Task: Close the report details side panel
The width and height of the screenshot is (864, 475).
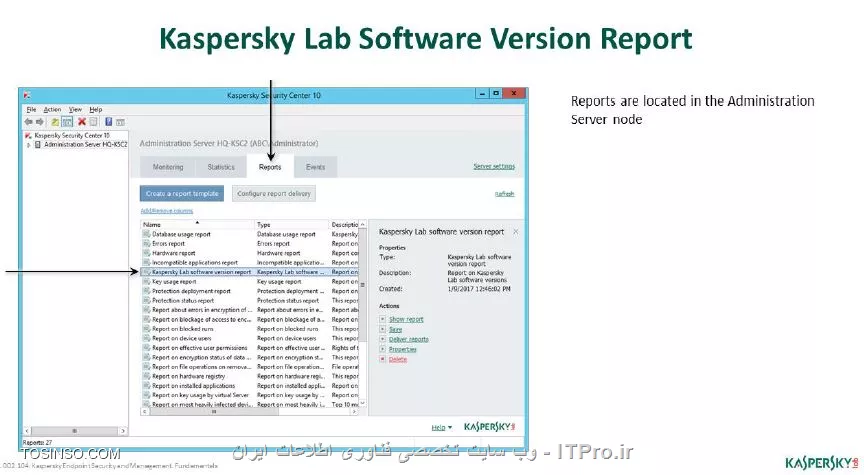Action: click(x=516, y=232)
